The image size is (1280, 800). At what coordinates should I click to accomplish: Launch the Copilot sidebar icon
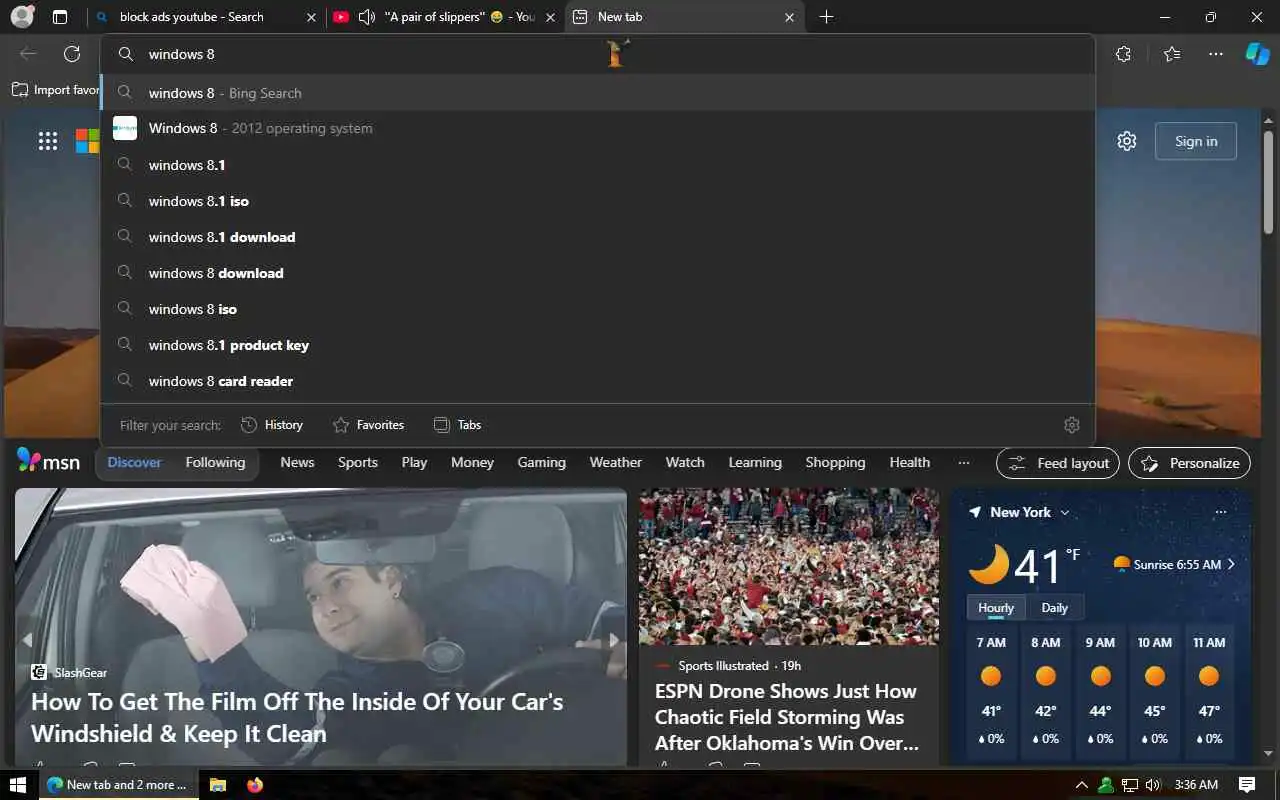click(x=1257, y=54)
